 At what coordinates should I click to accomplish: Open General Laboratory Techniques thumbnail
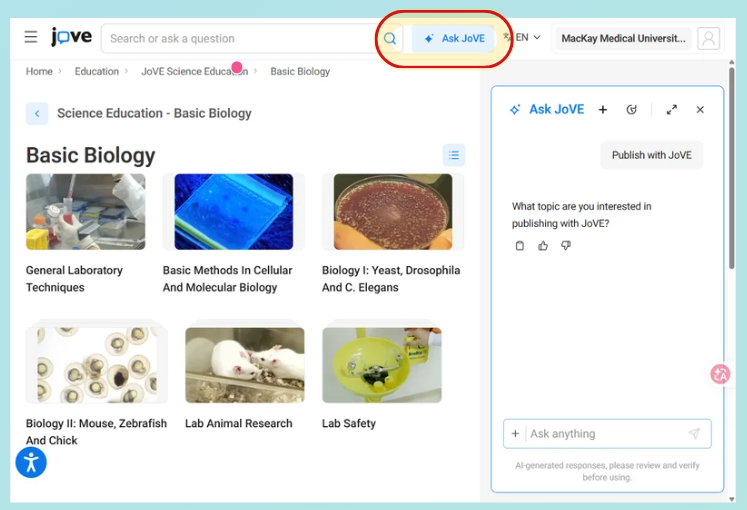[86, 211]
